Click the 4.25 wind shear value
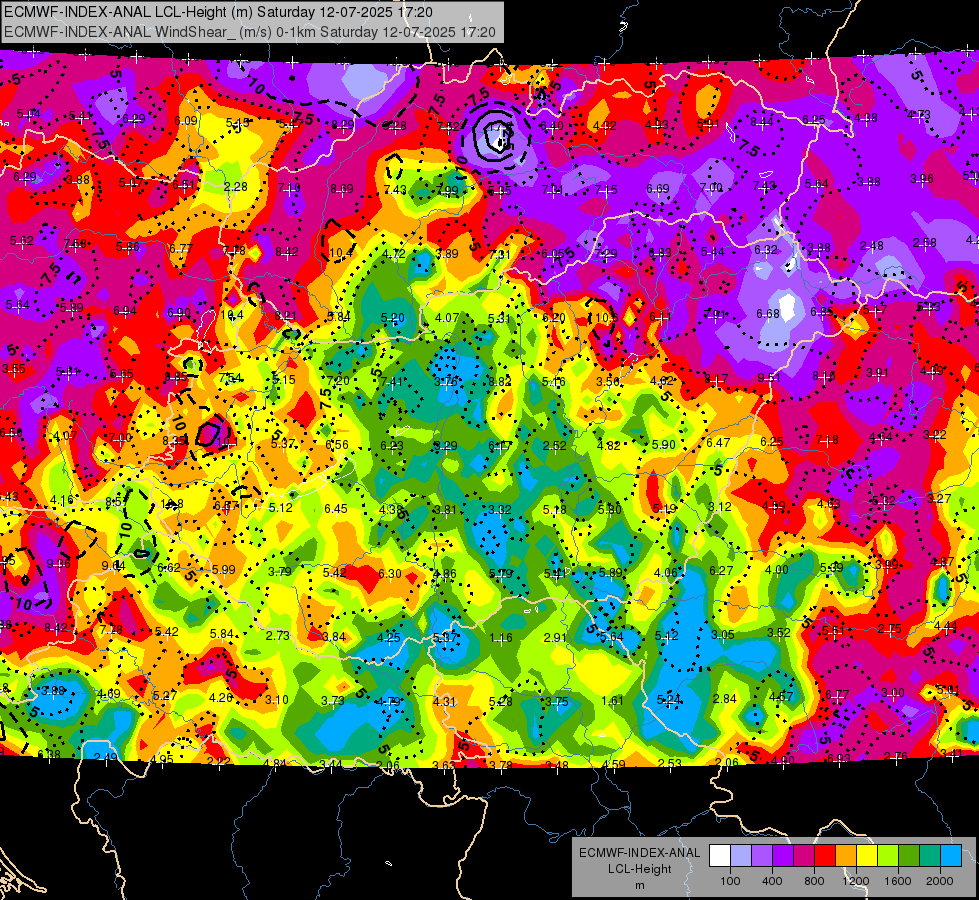979x900 pixels. [x=388, y=638]
